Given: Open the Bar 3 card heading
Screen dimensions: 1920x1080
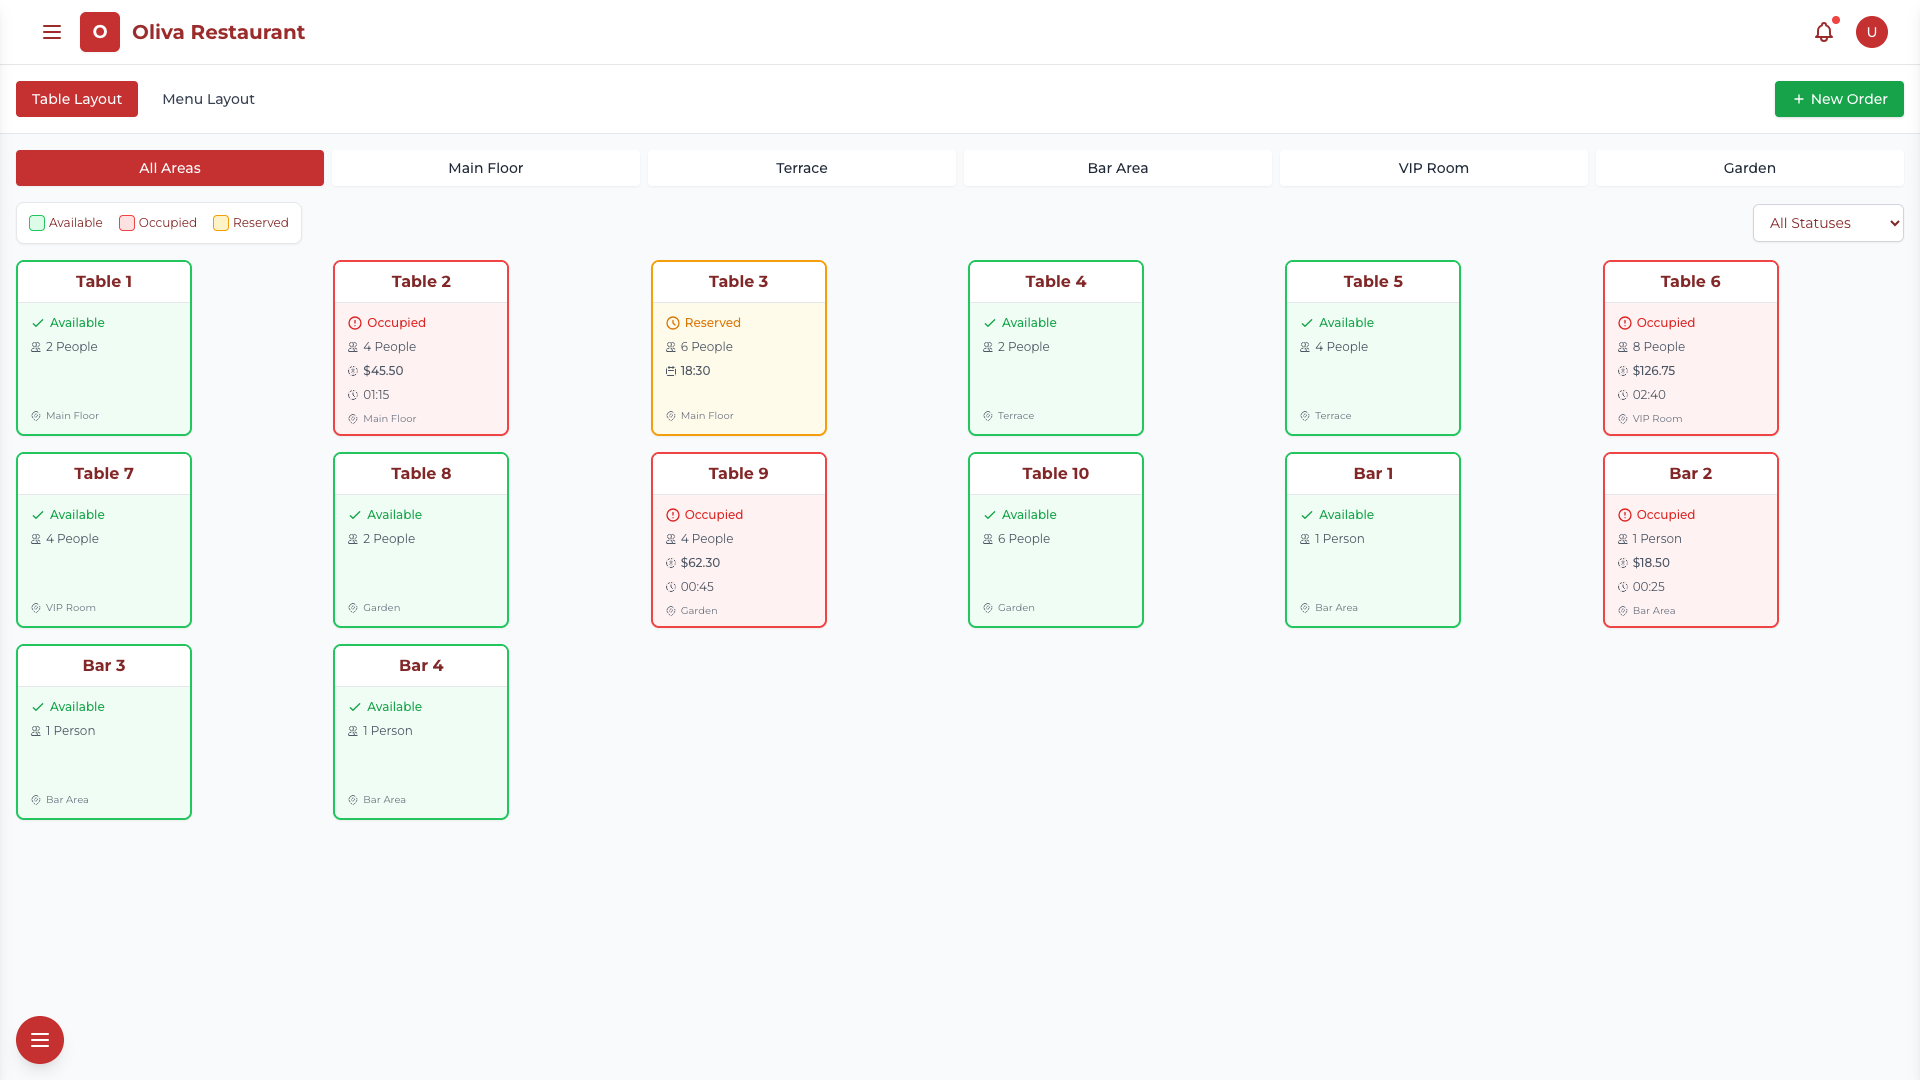Looking at the screenshot, I should [104, 666].
